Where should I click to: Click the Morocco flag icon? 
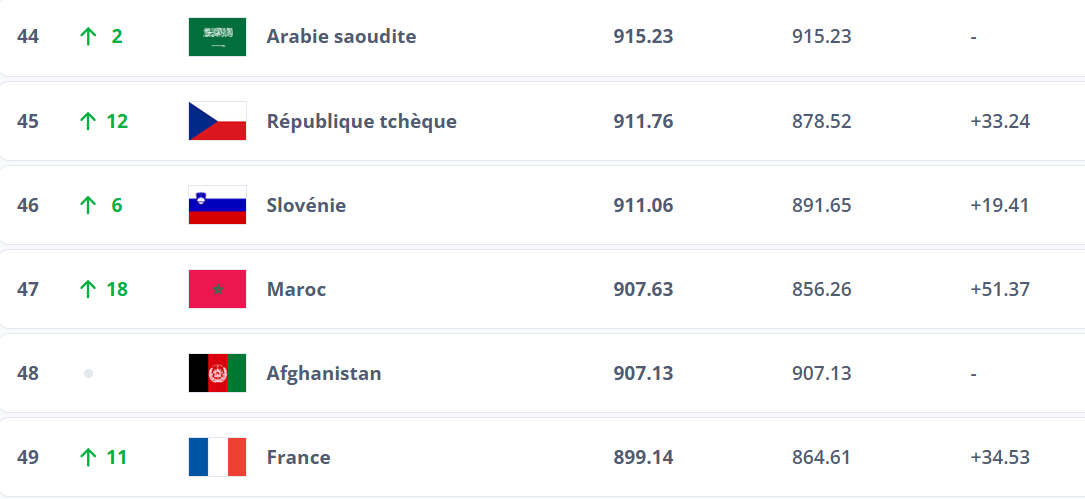217,289
